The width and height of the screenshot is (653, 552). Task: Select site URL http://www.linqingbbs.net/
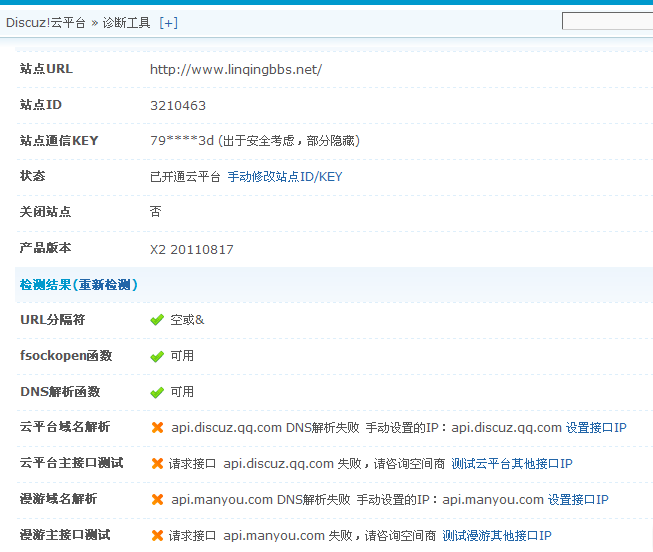[x=236, y=70]
